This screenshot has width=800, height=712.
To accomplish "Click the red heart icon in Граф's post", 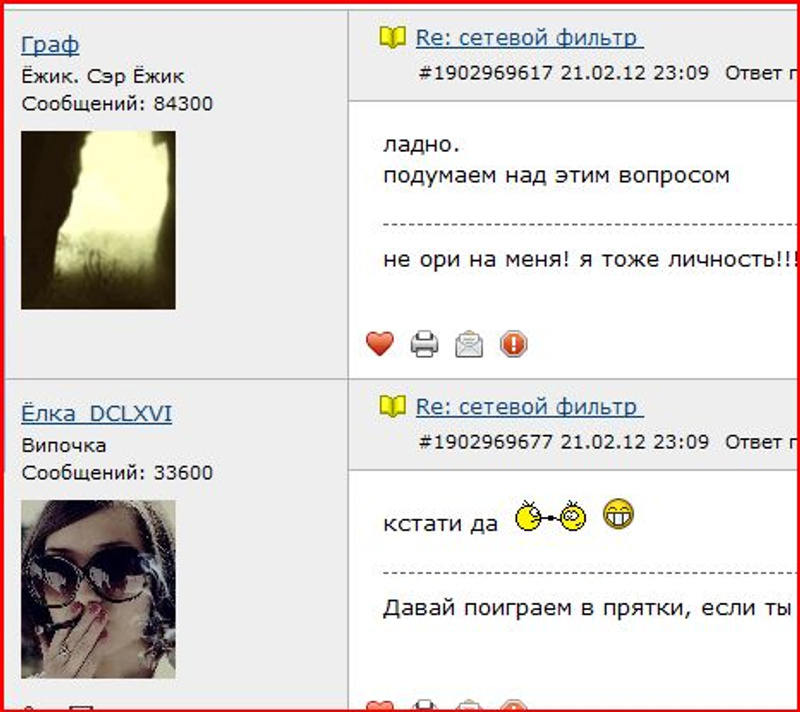I will tap(380, 343).
